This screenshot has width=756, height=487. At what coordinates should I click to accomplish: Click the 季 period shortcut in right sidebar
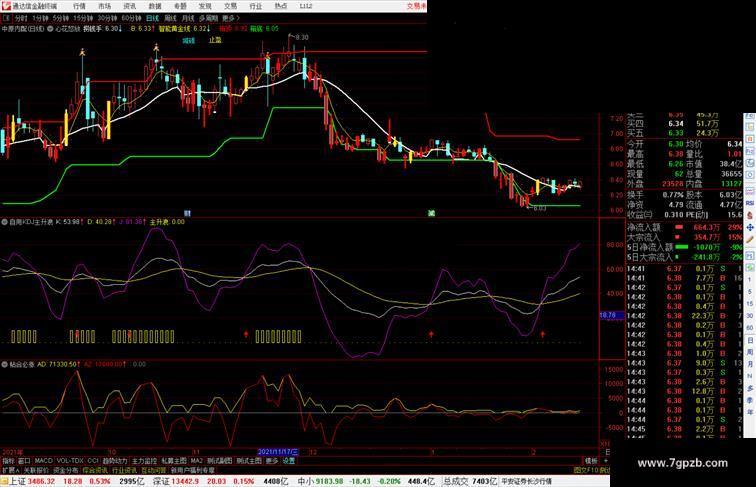pyautogui.click(x=750, y=400)
